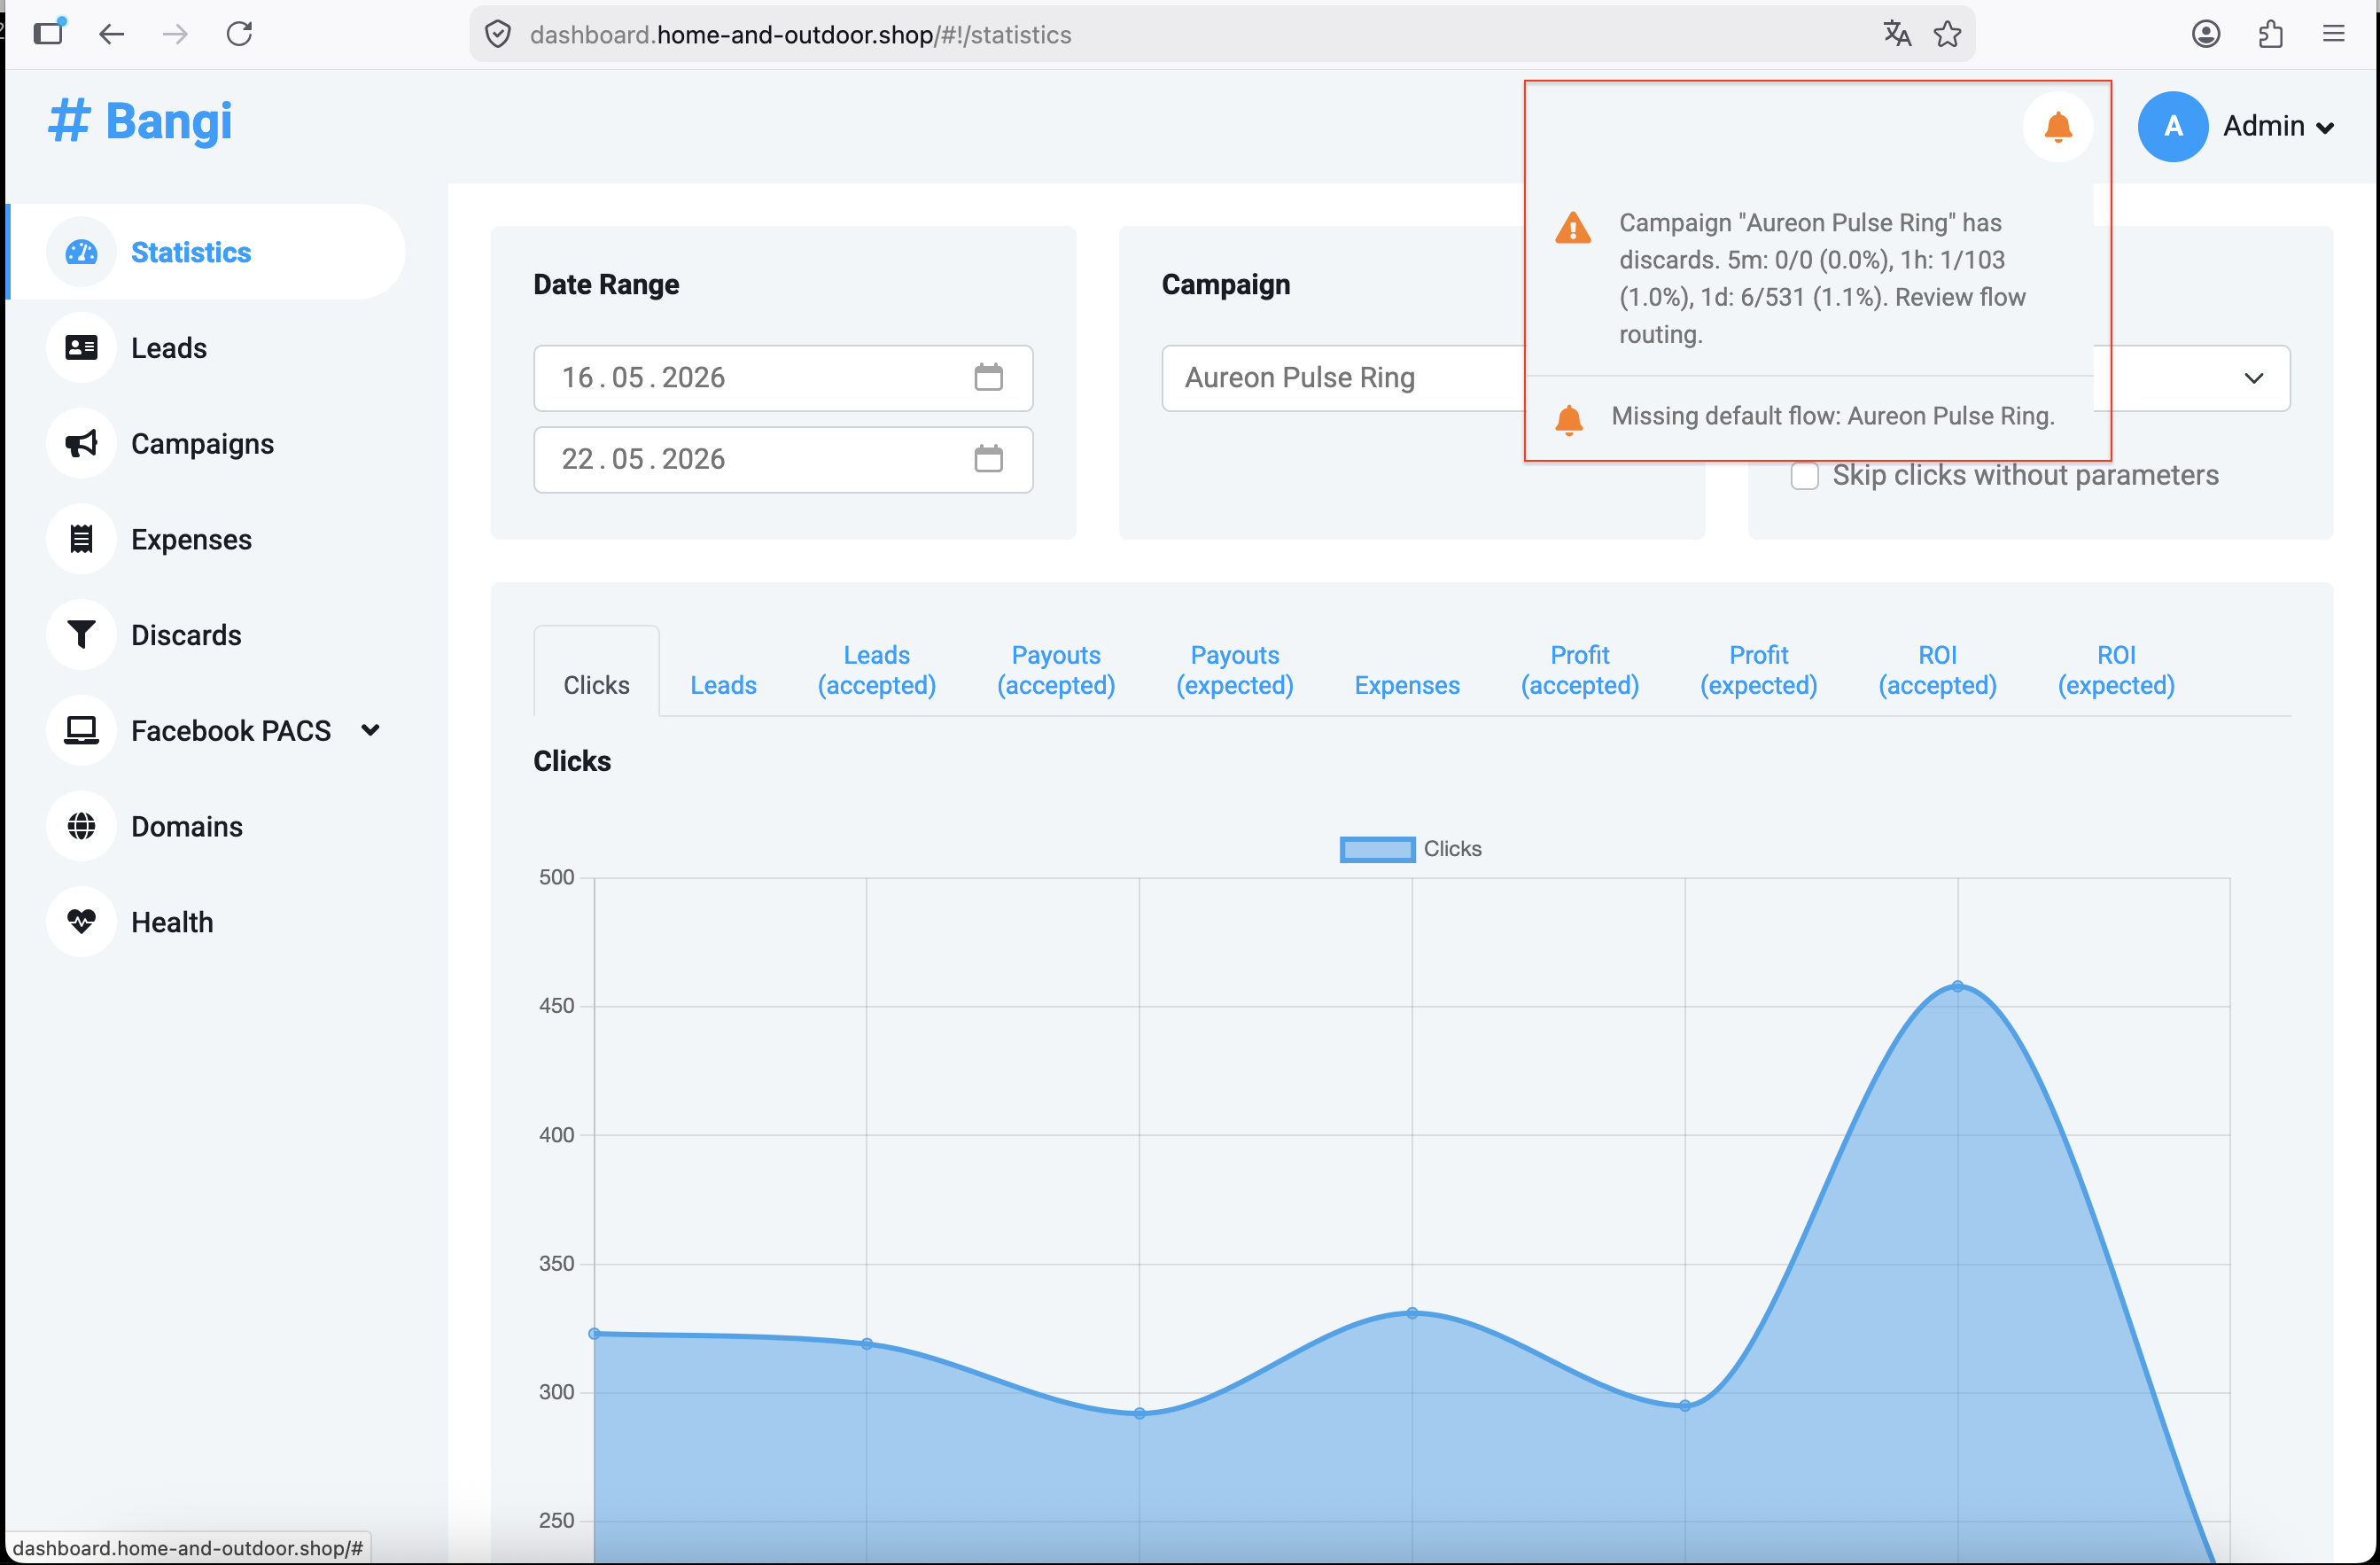Click the Bangi logo link
2380x1565 pixels.
[140, 122]
